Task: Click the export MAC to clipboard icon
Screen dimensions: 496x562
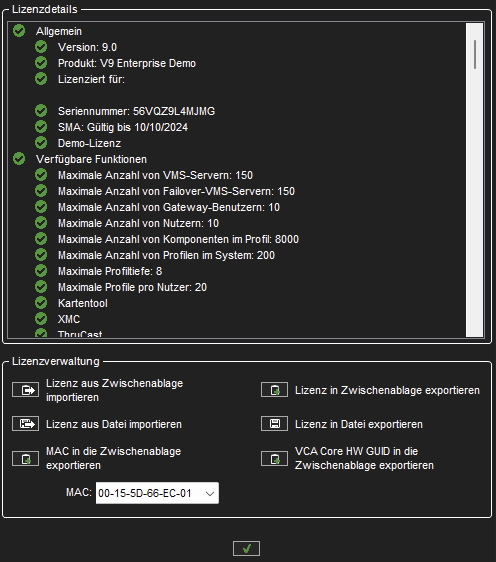Action: point(25,458)
